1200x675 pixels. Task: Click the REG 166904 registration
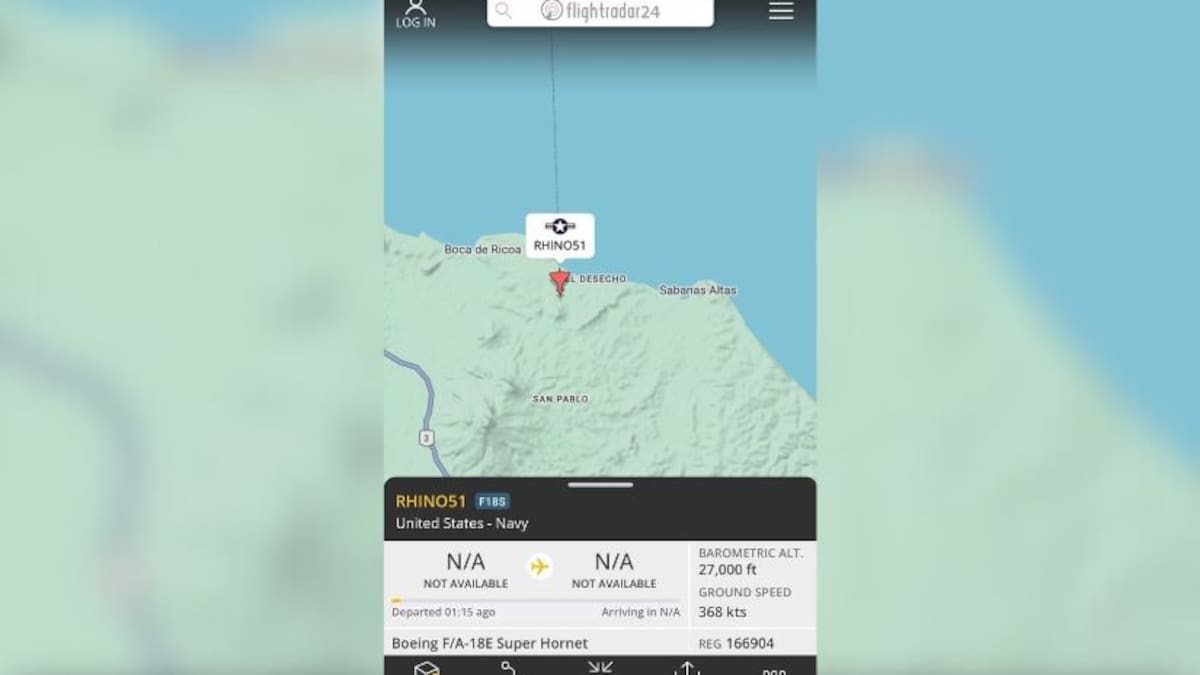click(736, 643)
